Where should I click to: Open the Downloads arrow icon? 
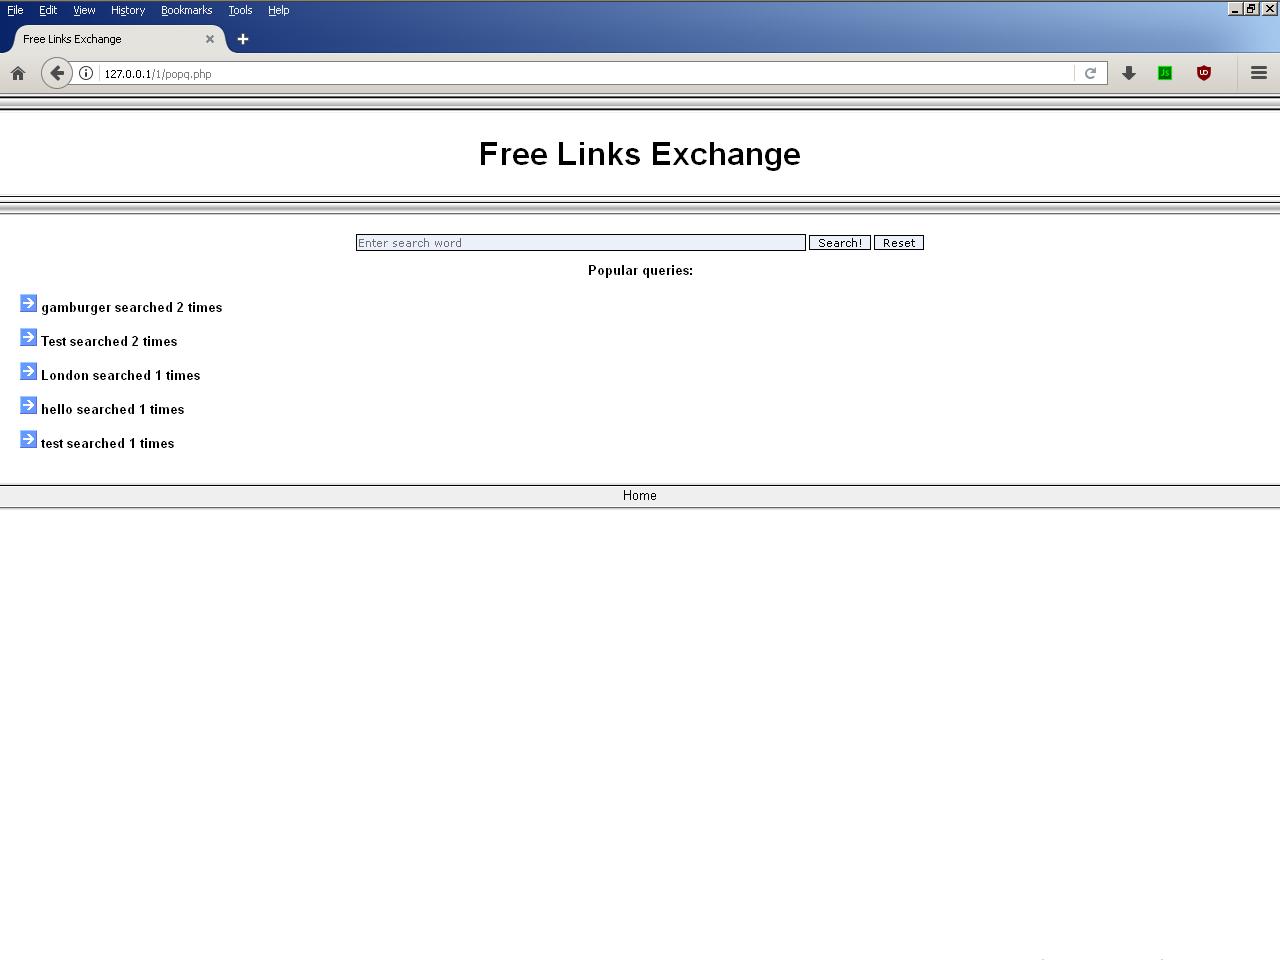point(1129,73)
